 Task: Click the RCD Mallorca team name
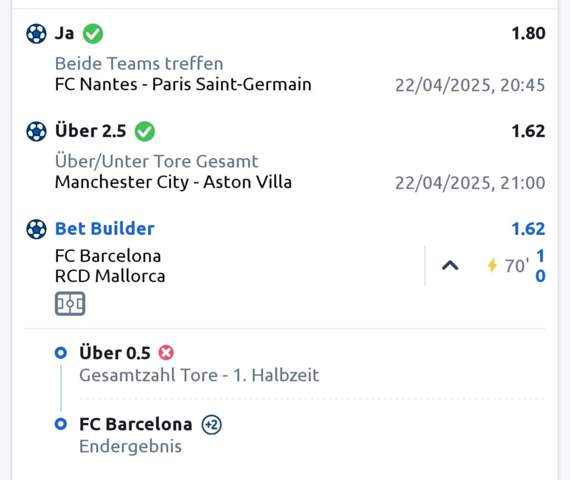(110, 276)
